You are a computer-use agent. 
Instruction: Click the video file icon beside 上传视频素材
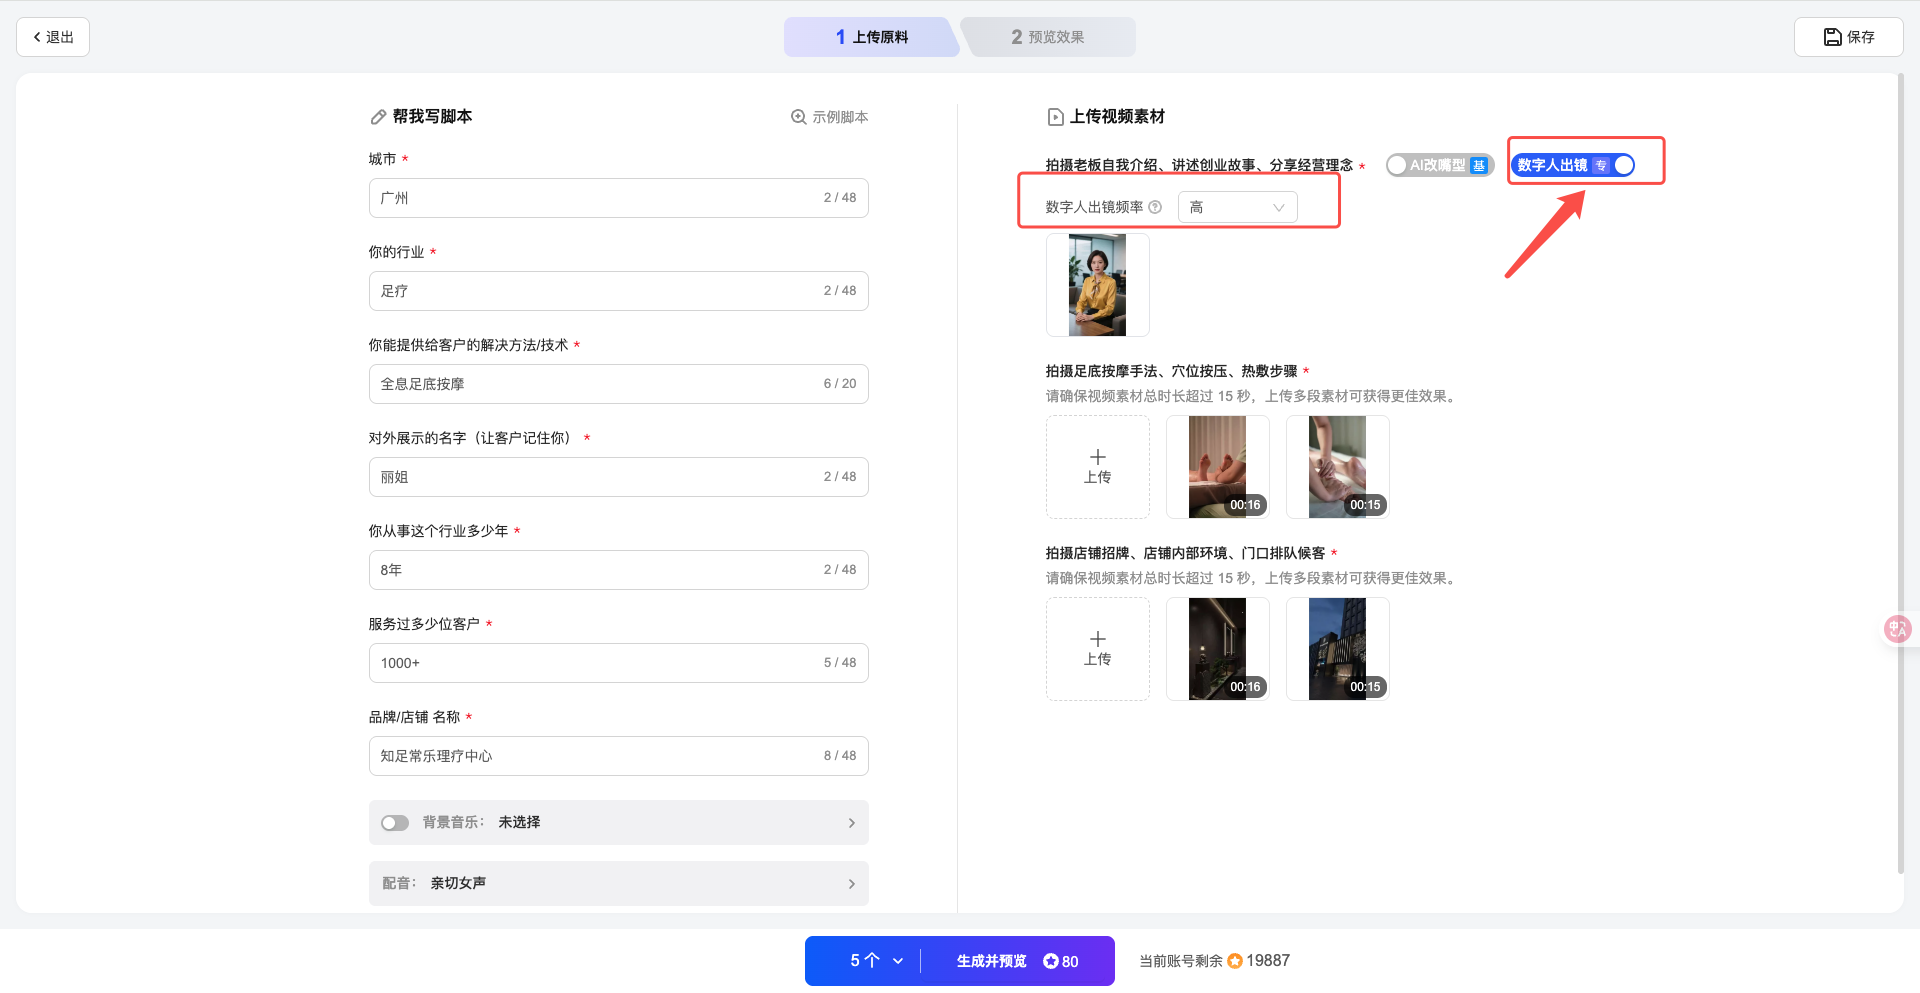[1055, 117]
